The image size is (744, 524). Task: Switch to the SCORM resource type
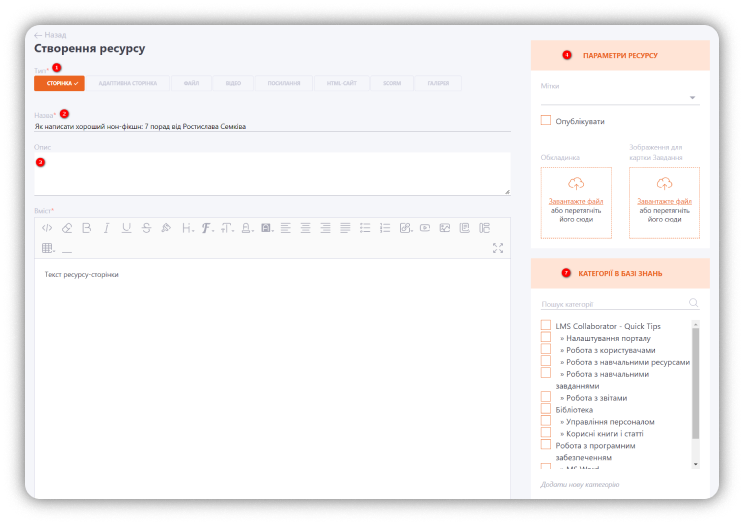coord(391,83)
